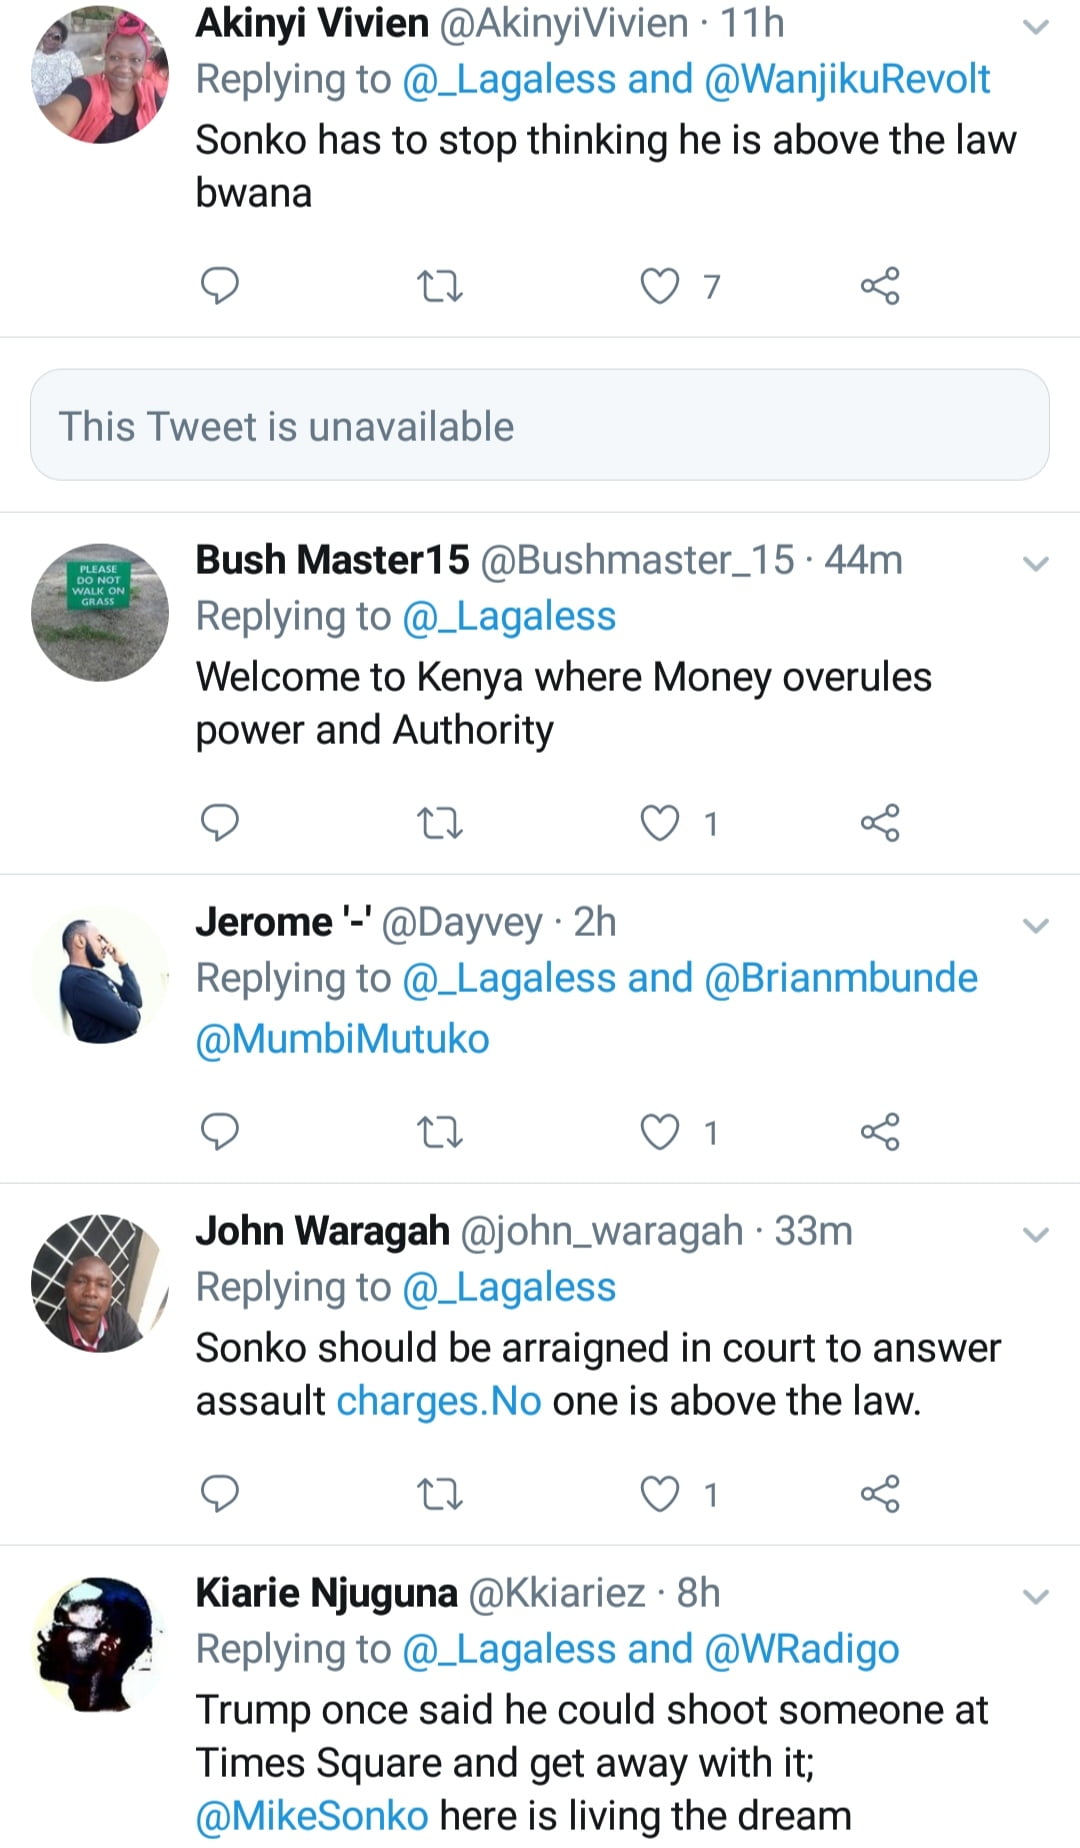This screenshot has height=1848, width=1080.
Task: Share Akinyi Vivien's tweet
Action: (880, 286)
